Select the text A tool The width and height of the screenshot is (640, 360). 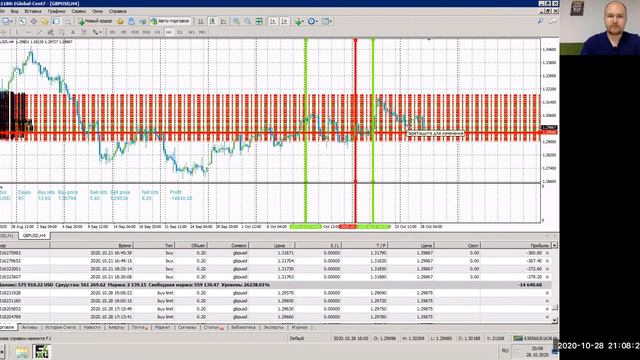[73, 32]
